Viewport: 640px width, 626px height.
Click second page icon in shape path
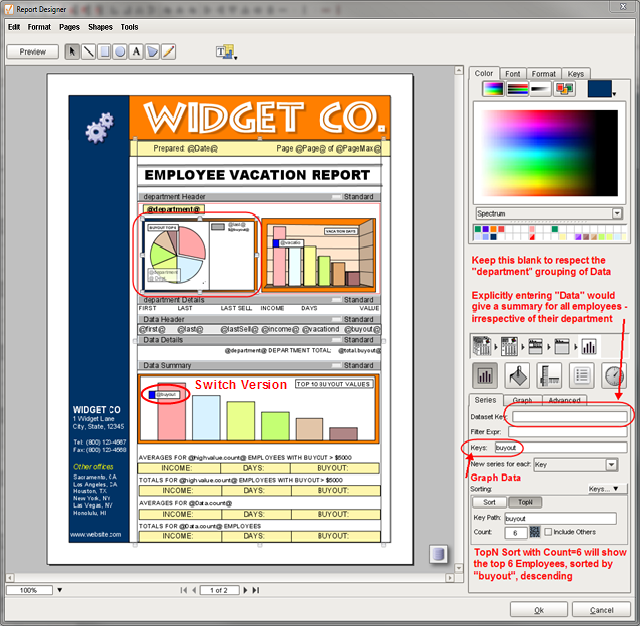509,346
